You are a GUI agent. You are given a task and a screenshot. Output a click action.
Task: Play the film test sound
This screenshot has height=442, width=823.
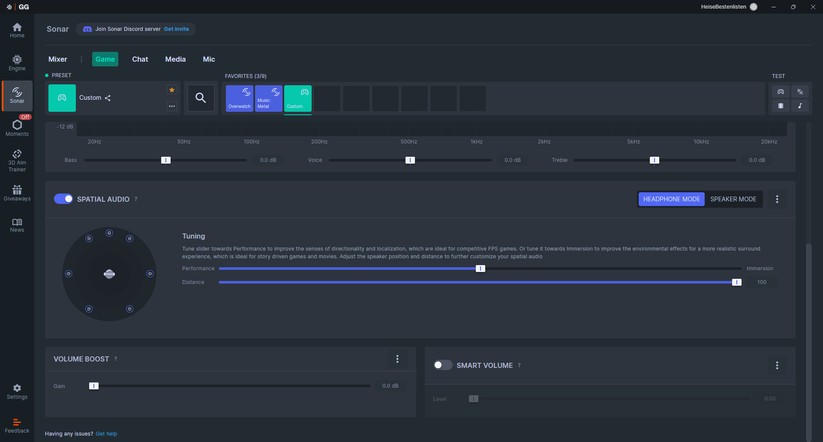780,106
